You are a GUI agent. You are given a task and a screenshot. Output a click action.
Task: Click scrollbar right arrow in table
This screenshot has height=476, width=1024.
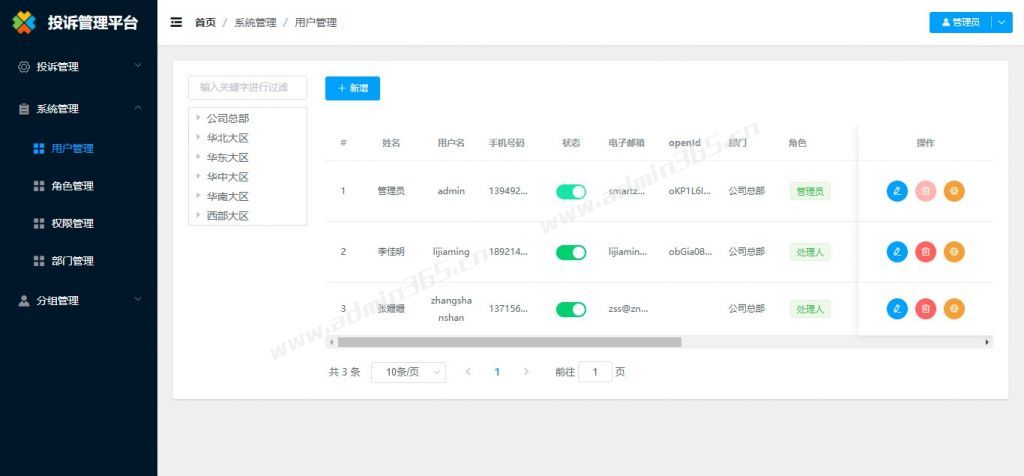[x=987, y=342]
